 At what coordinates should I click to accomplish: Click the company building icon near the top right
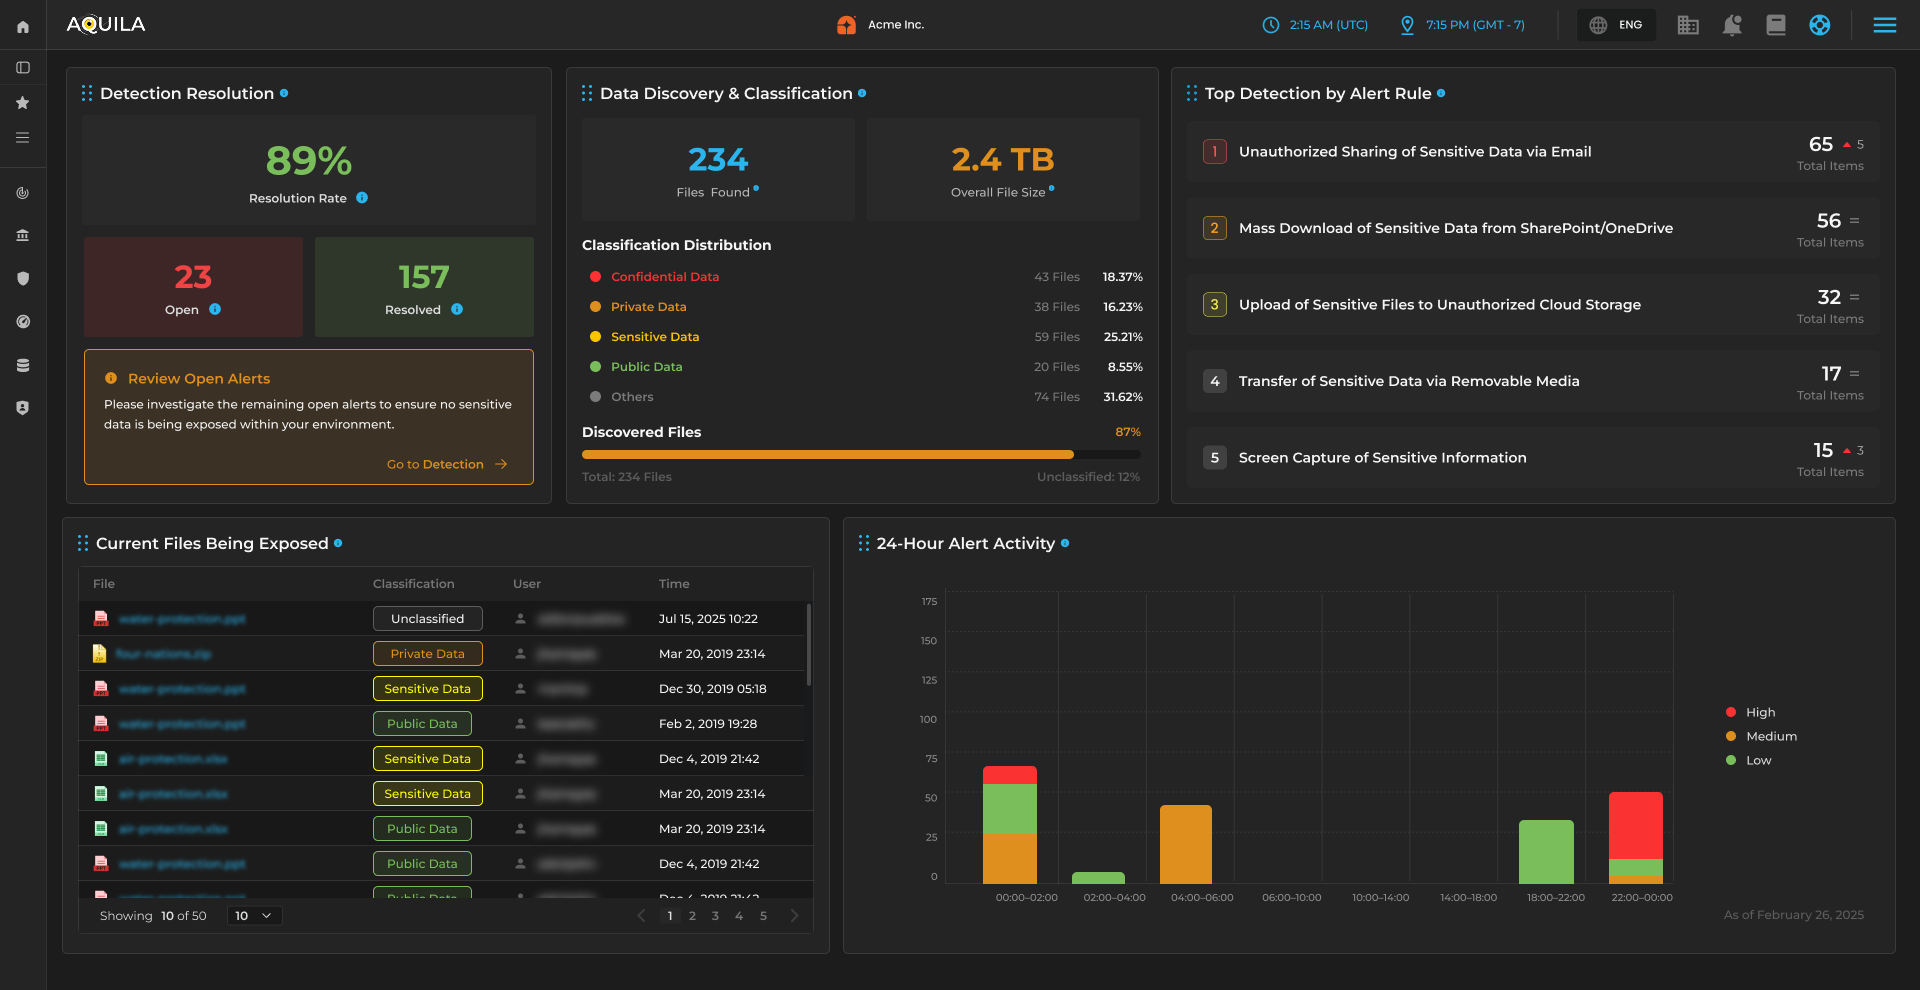[1688, 25]
